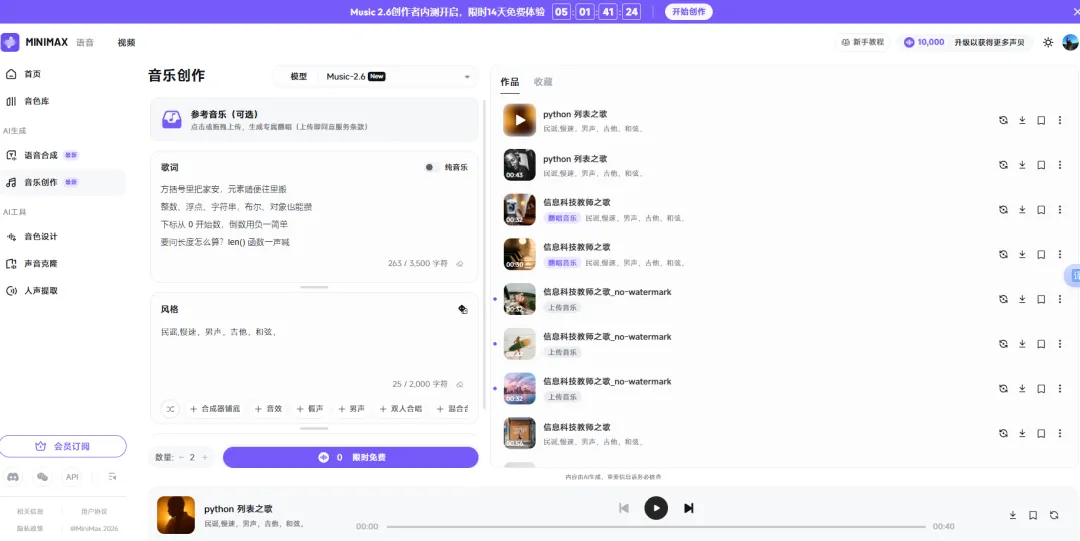Image resolution: width=1080 pixels, height=541 pixels.
Task: Open the Discord community icon
Action: (x=13, y=477)
